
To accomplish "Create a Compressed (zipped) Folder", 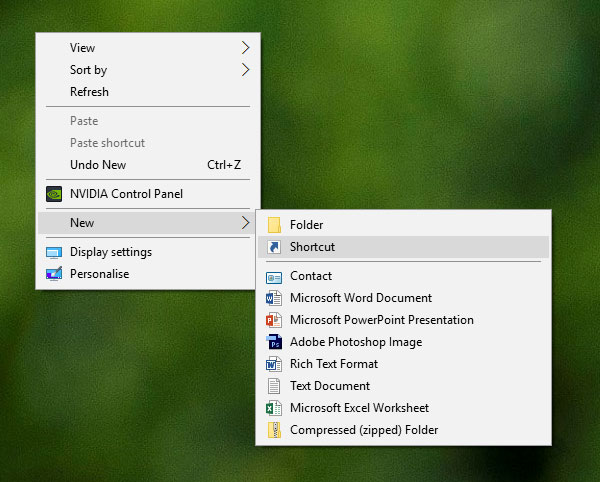I will point(404,430).
